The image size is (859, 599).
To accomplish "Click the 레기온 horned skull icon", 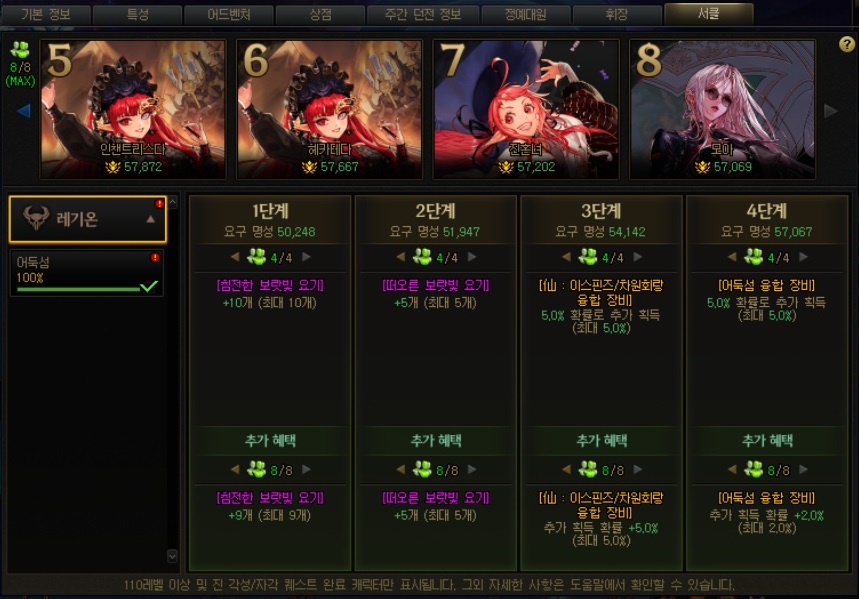I will 36,218.
